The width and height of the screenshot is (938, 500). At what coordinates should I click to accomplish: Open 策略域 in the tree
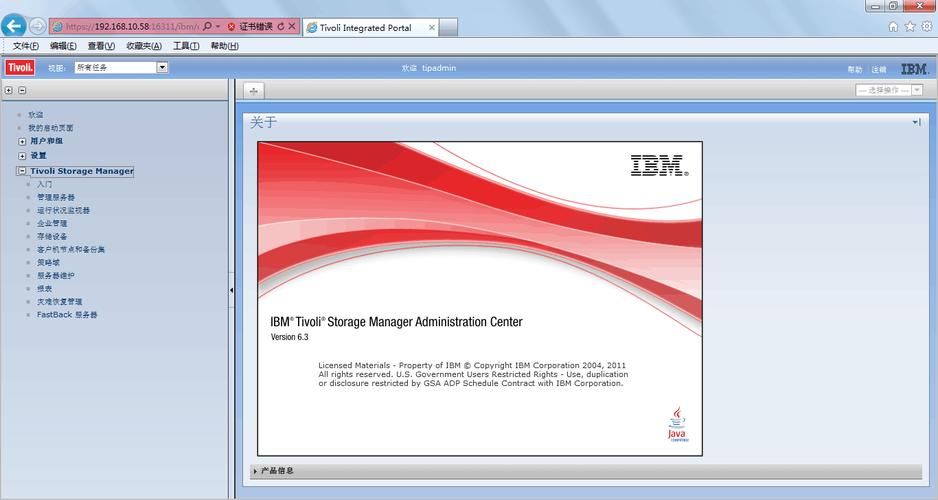tap(48, 263)
